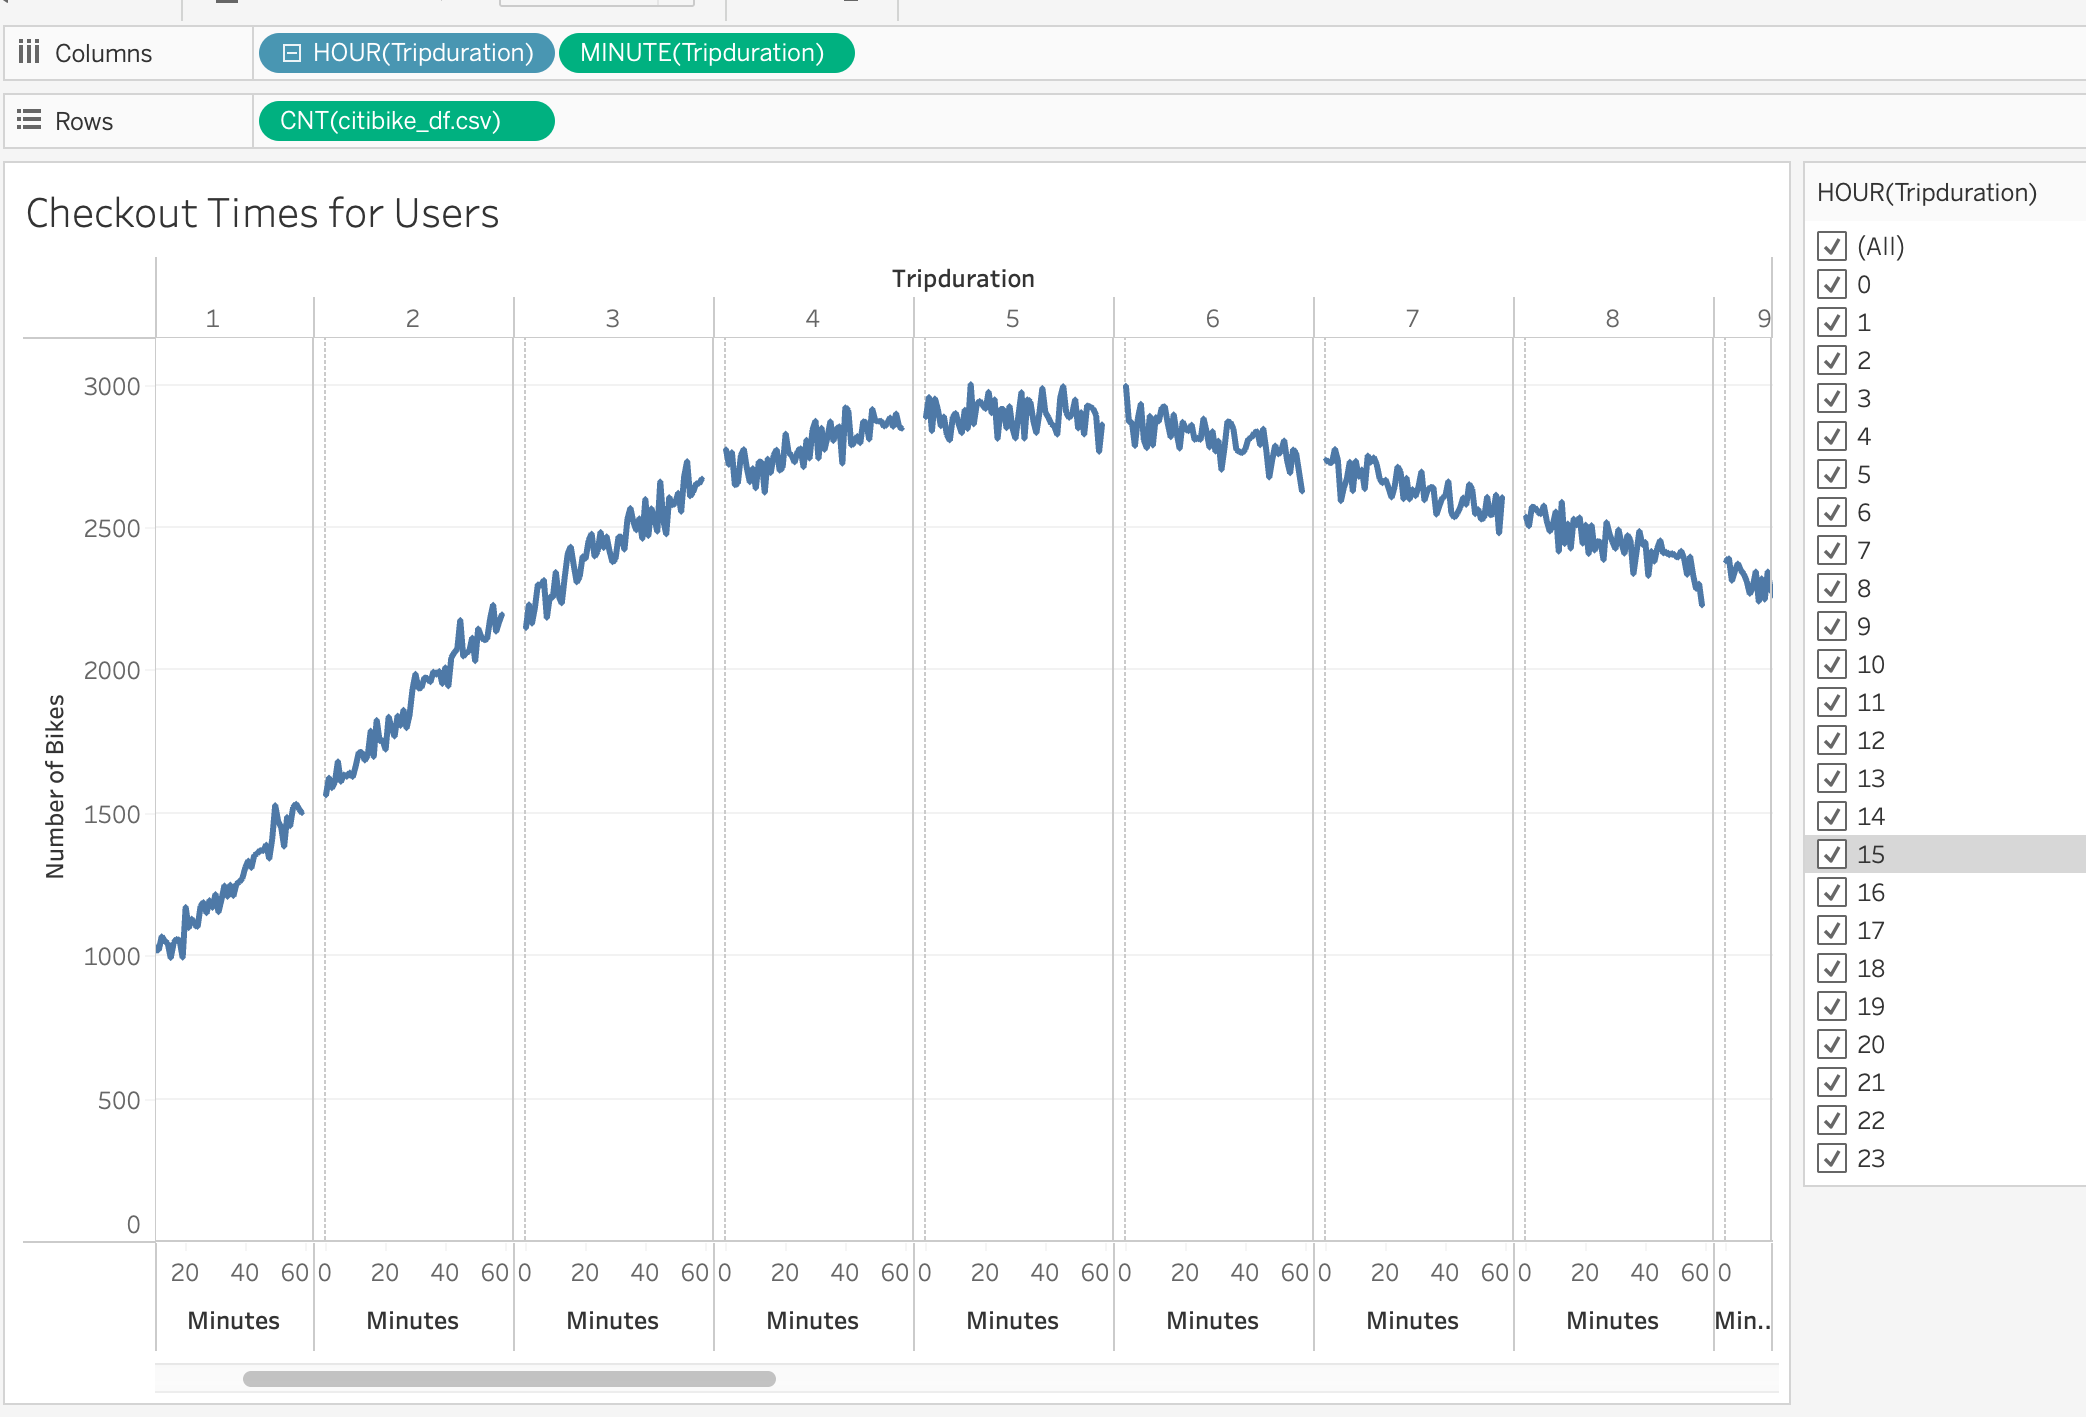Toggle the checkbox for hour 0
This screenshot has height=1417, width=2086.
pyautogui.click(x=1833, y=284)
